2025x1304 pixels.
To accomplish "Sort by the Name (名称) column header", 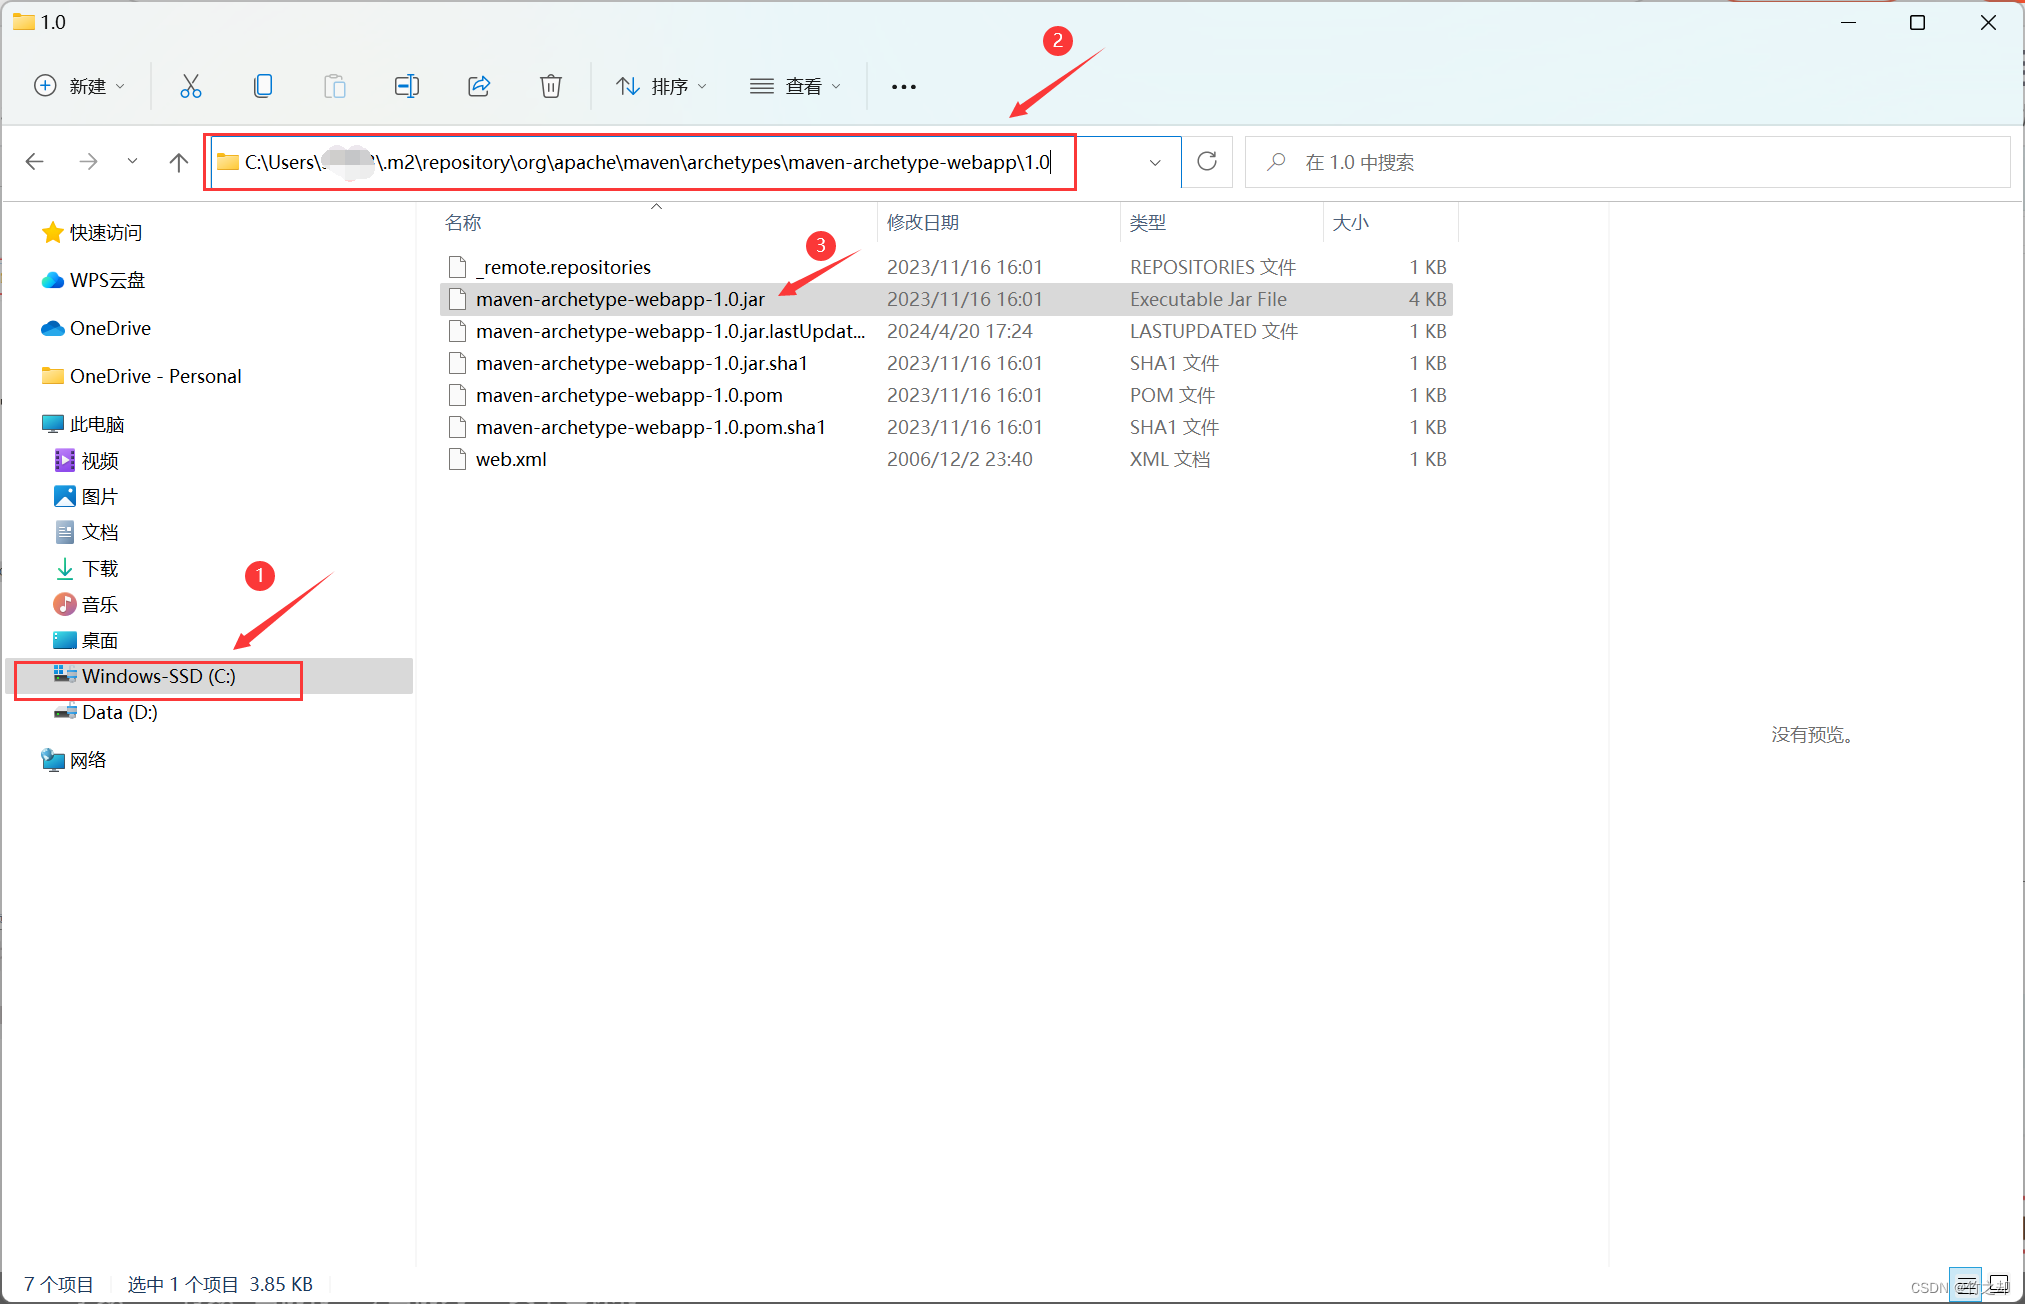I will pyautogui.click(x=657, y=222).
